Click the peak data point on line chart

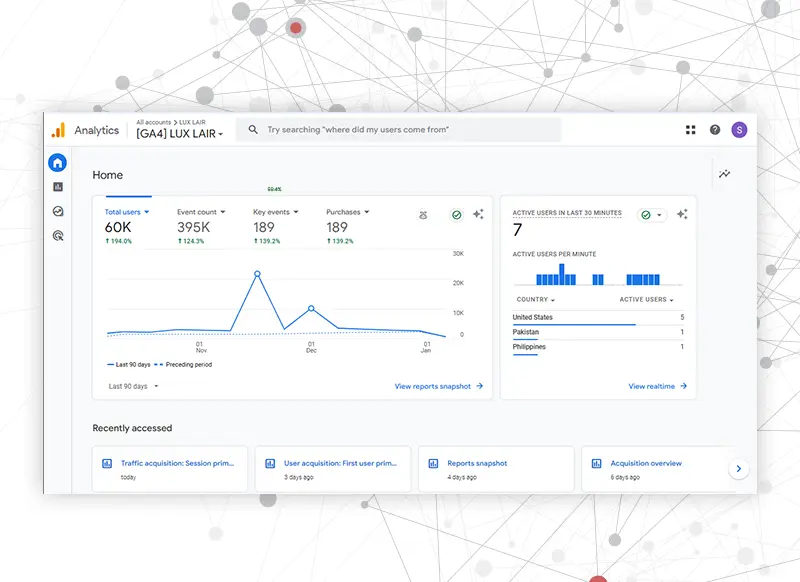click(x=257, y=273)
